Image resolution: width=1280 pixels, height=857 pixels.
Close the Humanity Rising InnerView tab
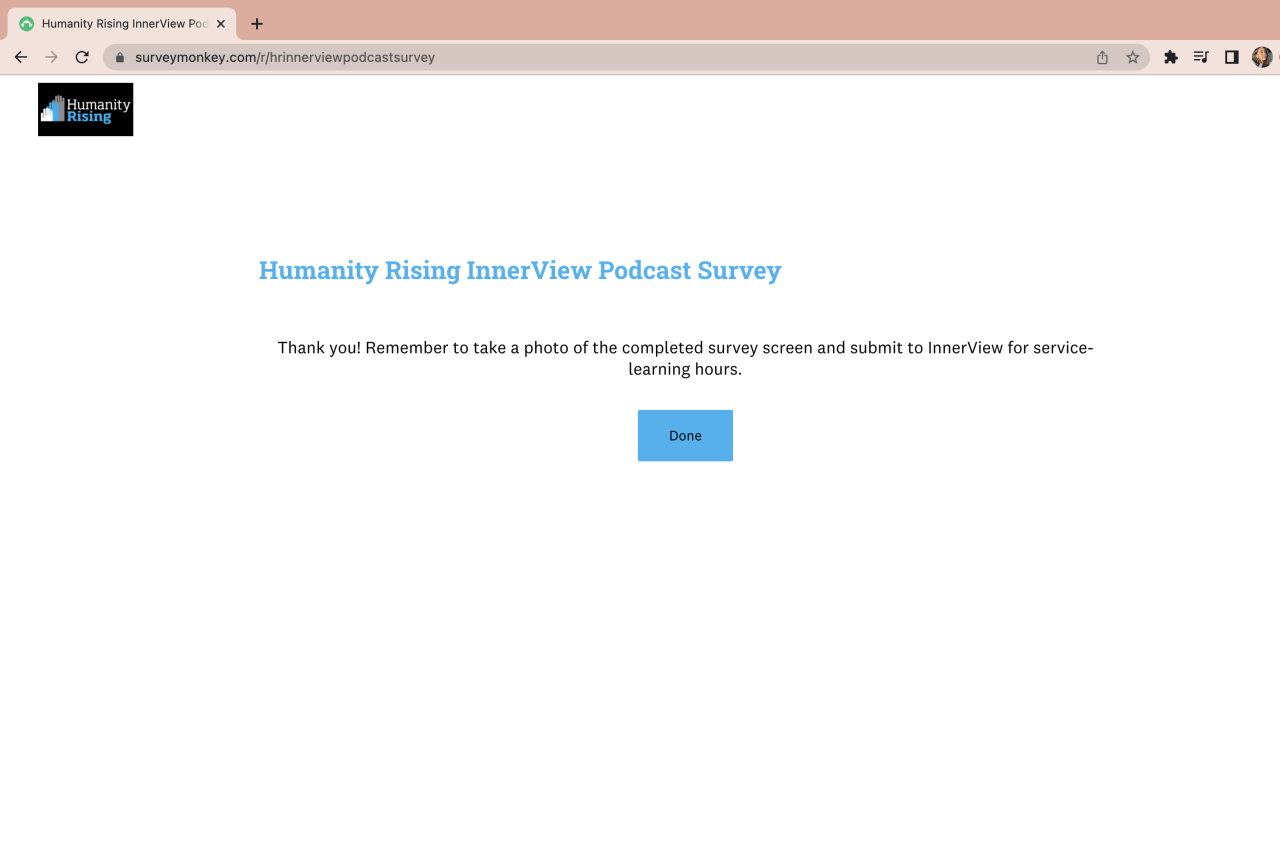[221, 24]
